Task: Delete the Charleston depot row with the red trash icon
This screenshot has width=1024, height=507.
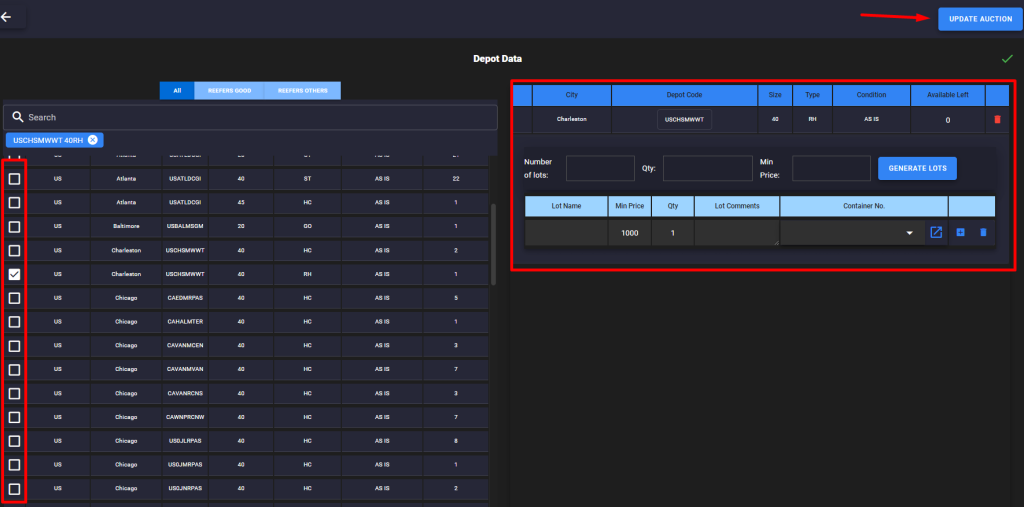Action: pyautogui.click(x=996, y=120)
